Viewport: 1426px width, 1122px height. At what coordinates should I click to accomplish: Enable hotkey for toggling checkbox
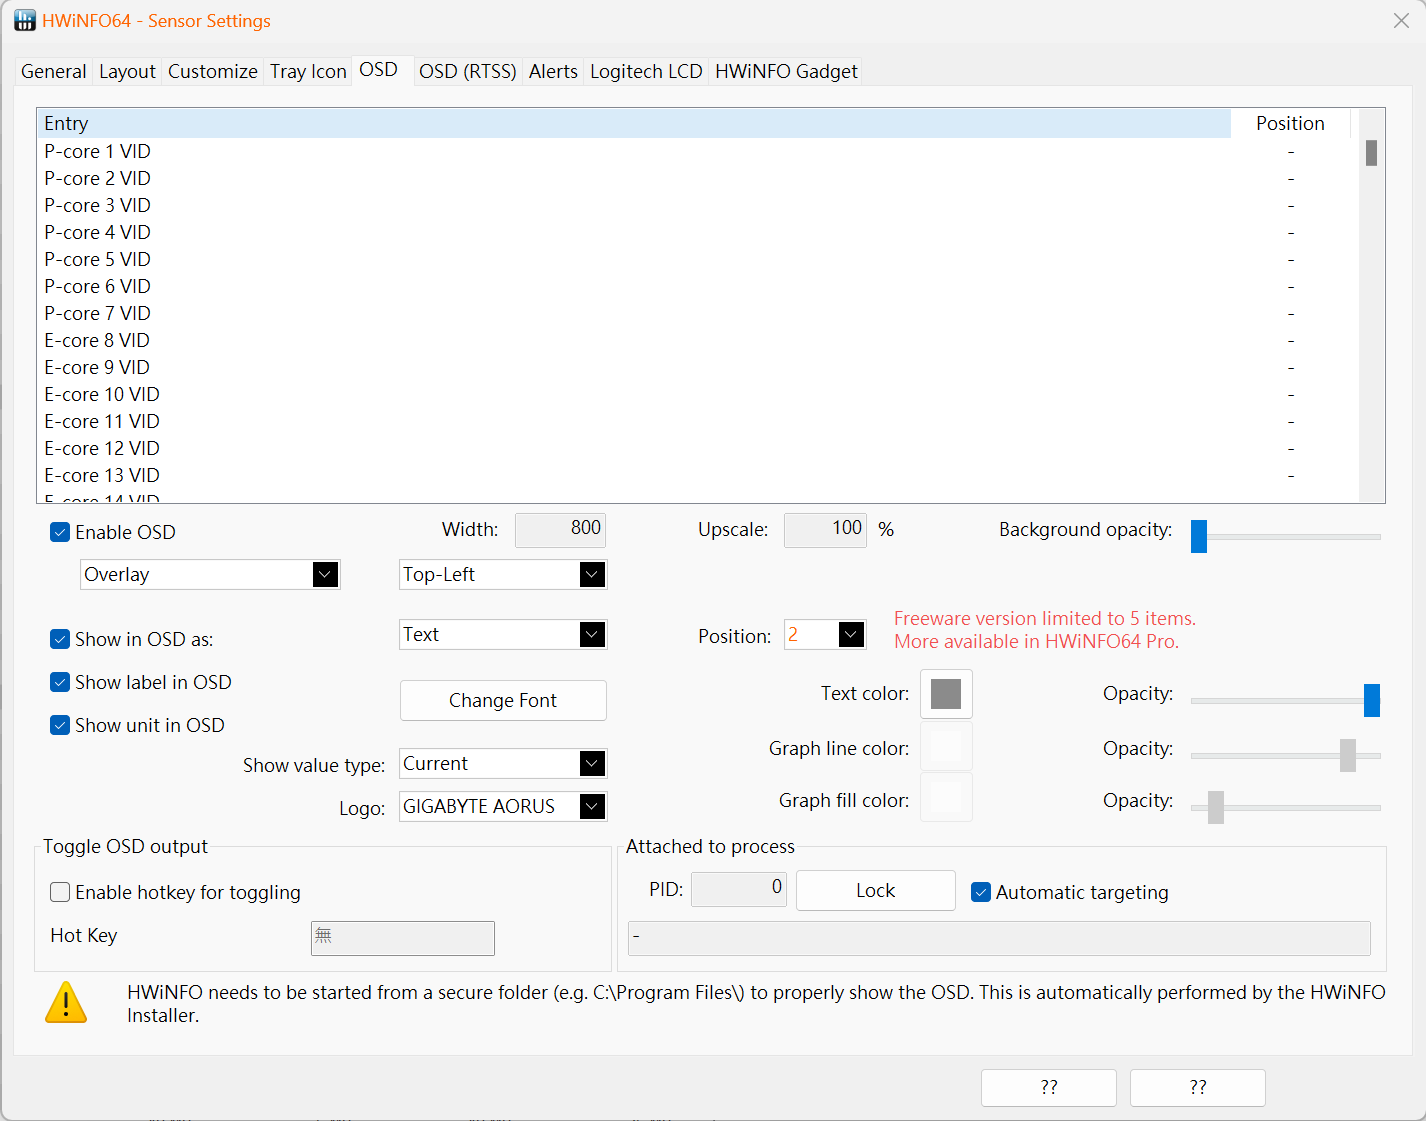click(x=60, y=892)
